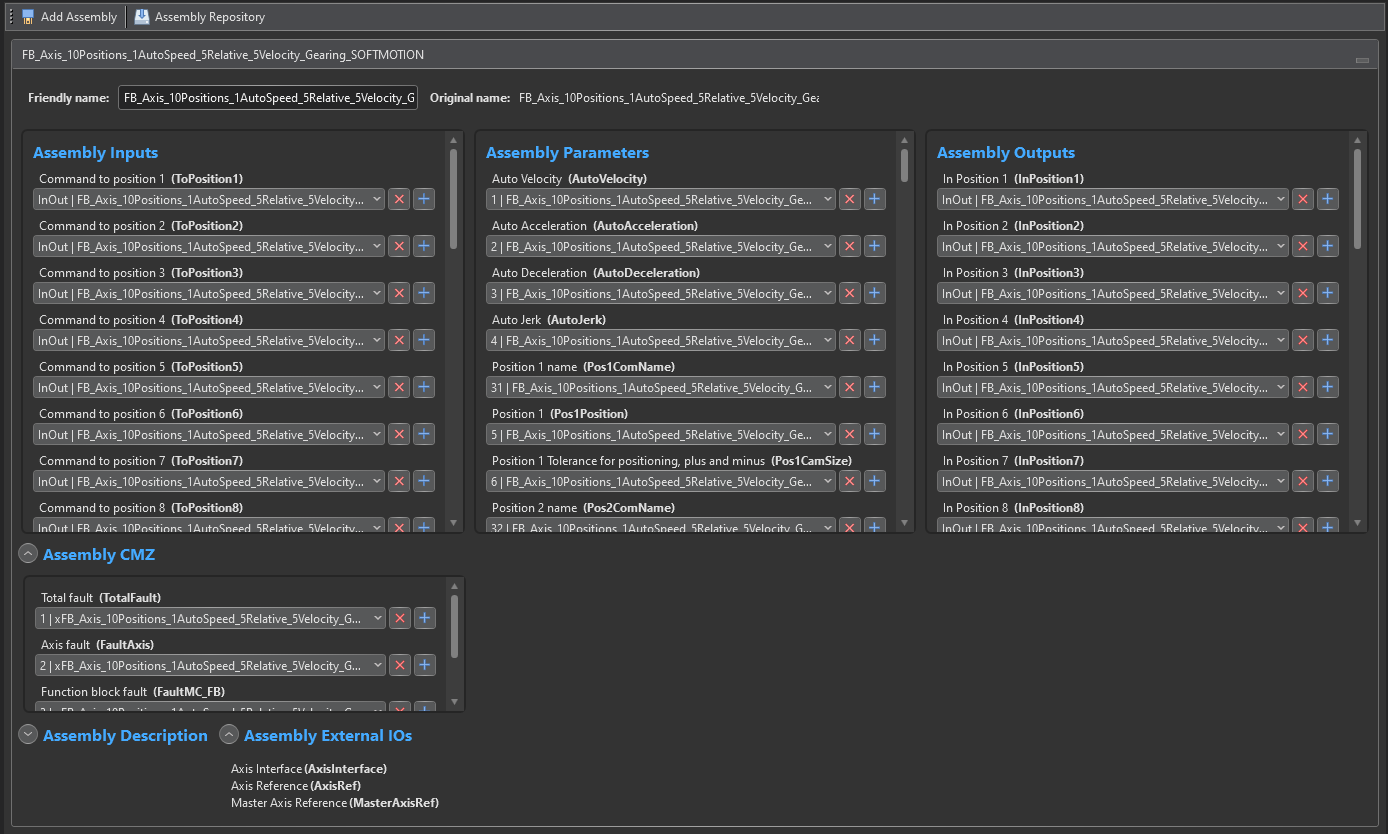Add a mapping for InPosition1 with the plus icon
The width and height of the screenshot is (1388, 834).
pos(1328,199)
